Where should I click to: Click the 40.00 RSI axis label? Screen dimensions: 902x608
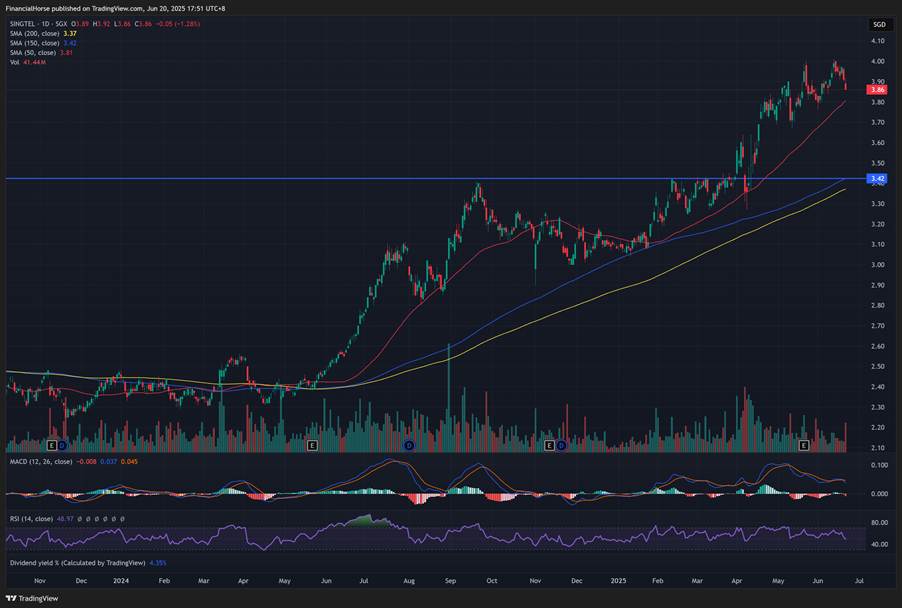(x=879, y=544)
